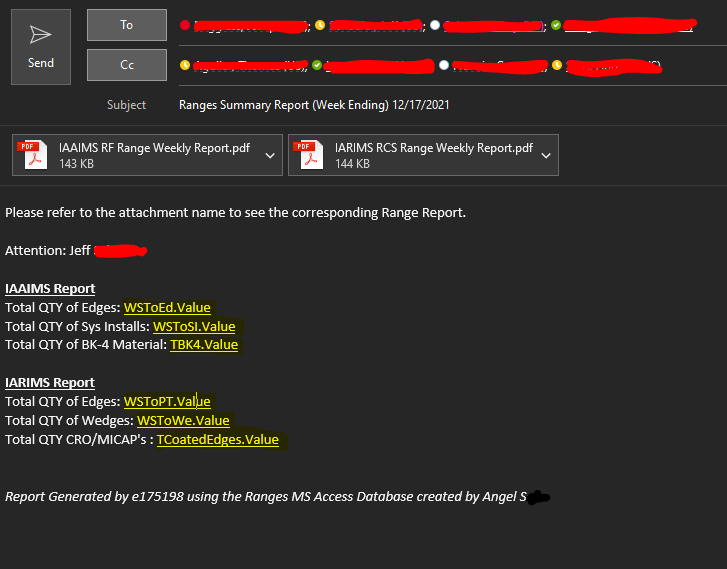
Task: Click the yellow clock presence icon in To line
Action: 320,25
